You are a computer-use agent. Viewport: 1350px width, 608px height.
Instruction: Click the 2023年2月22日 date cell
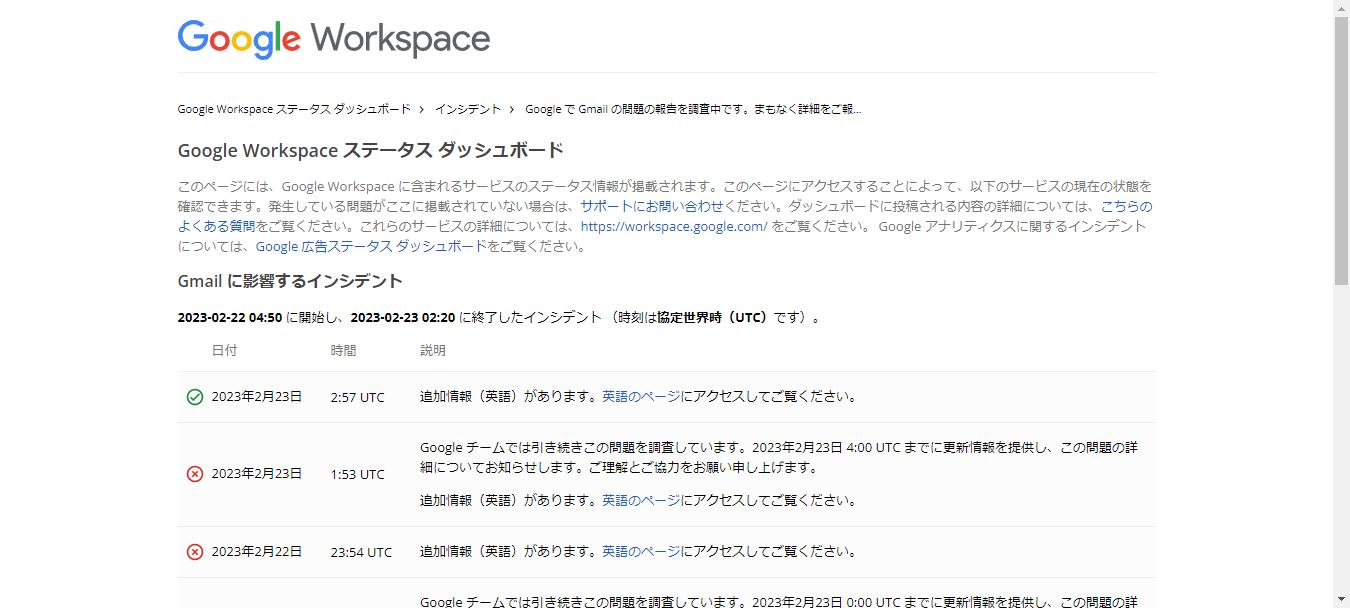tap(257, 551)
